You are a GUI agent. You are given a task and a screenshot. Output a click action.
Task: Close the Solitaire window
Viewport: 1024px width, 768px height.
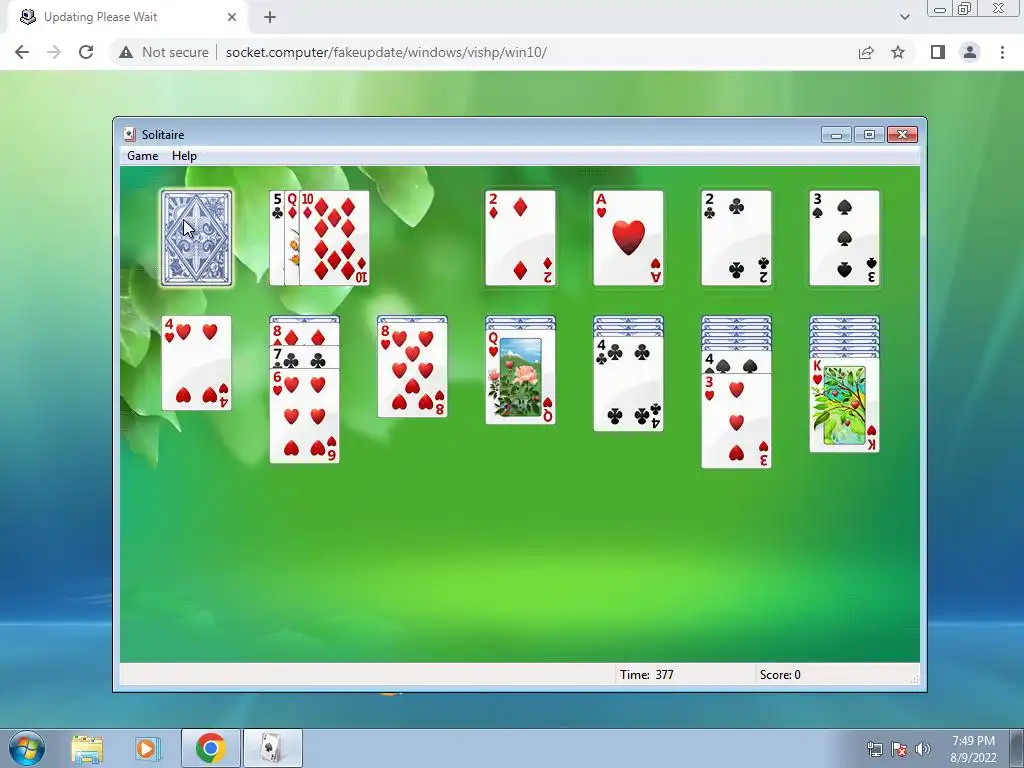903,135
